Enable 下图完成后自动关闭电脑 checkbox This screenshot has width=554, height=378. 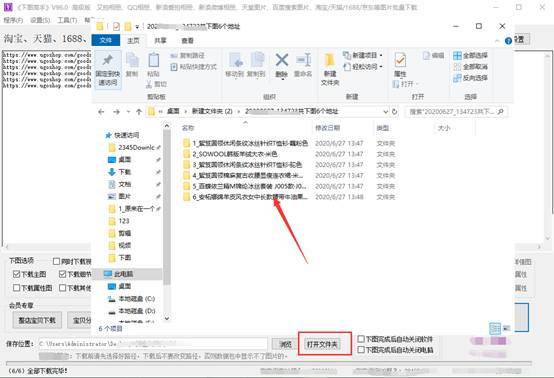(x=361, y=350)
